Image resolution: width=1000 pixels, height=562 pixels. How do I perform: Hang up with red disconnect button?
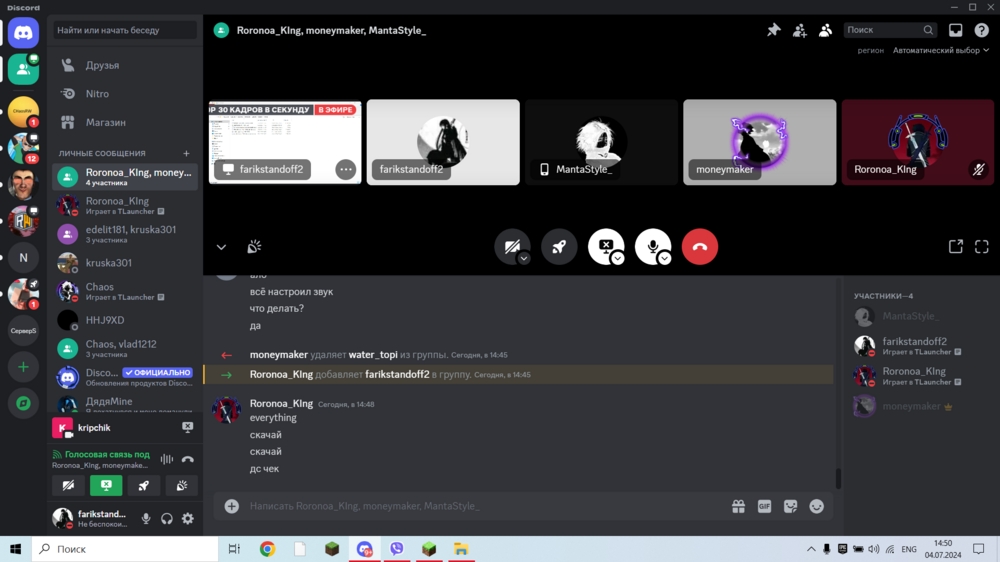pyautogui.click(x=700, y=247)
